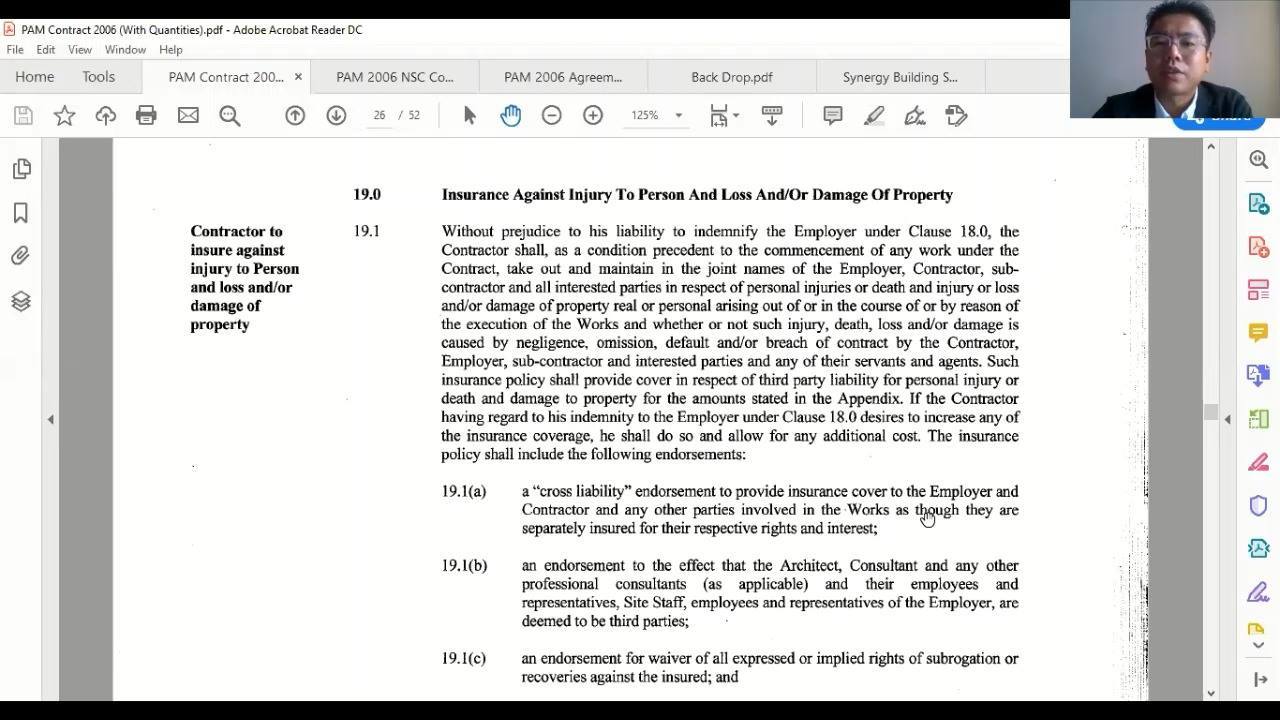Viewport: 1280px width, 720px height.
Task: Expand the left navigation pane arrow
Action: click(50, 419)
